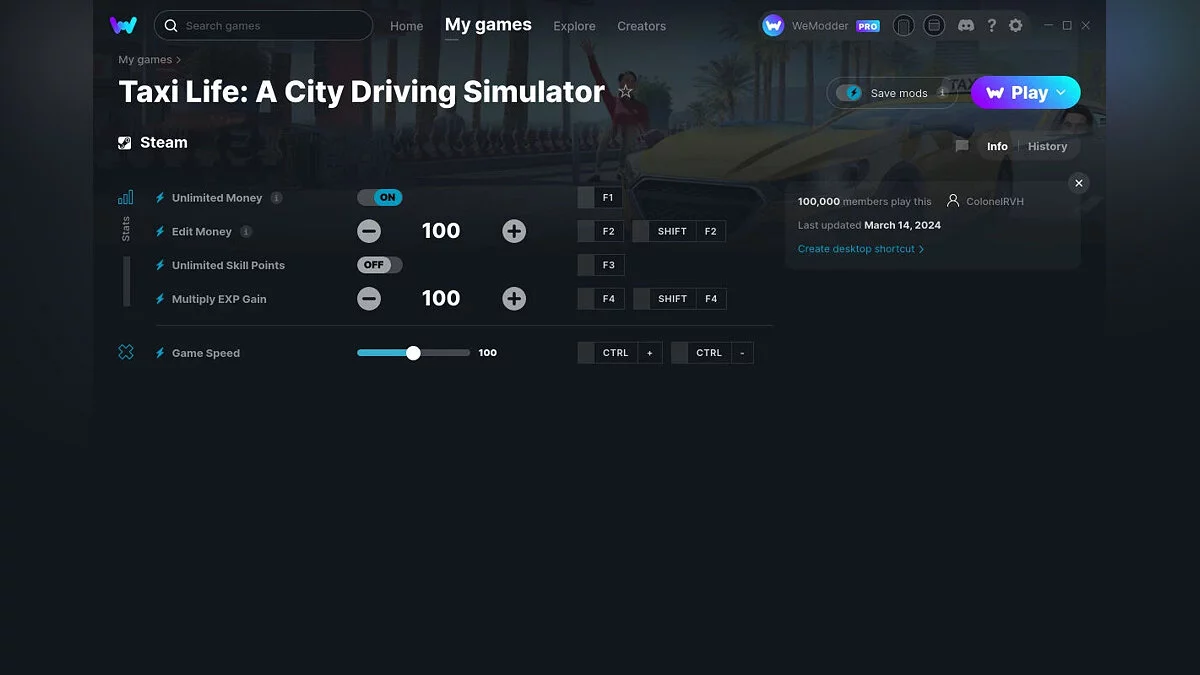Click the Multiply EXP Gain value 100
Viewport: 1200px width, 675px height.
[x=441, y=298]
